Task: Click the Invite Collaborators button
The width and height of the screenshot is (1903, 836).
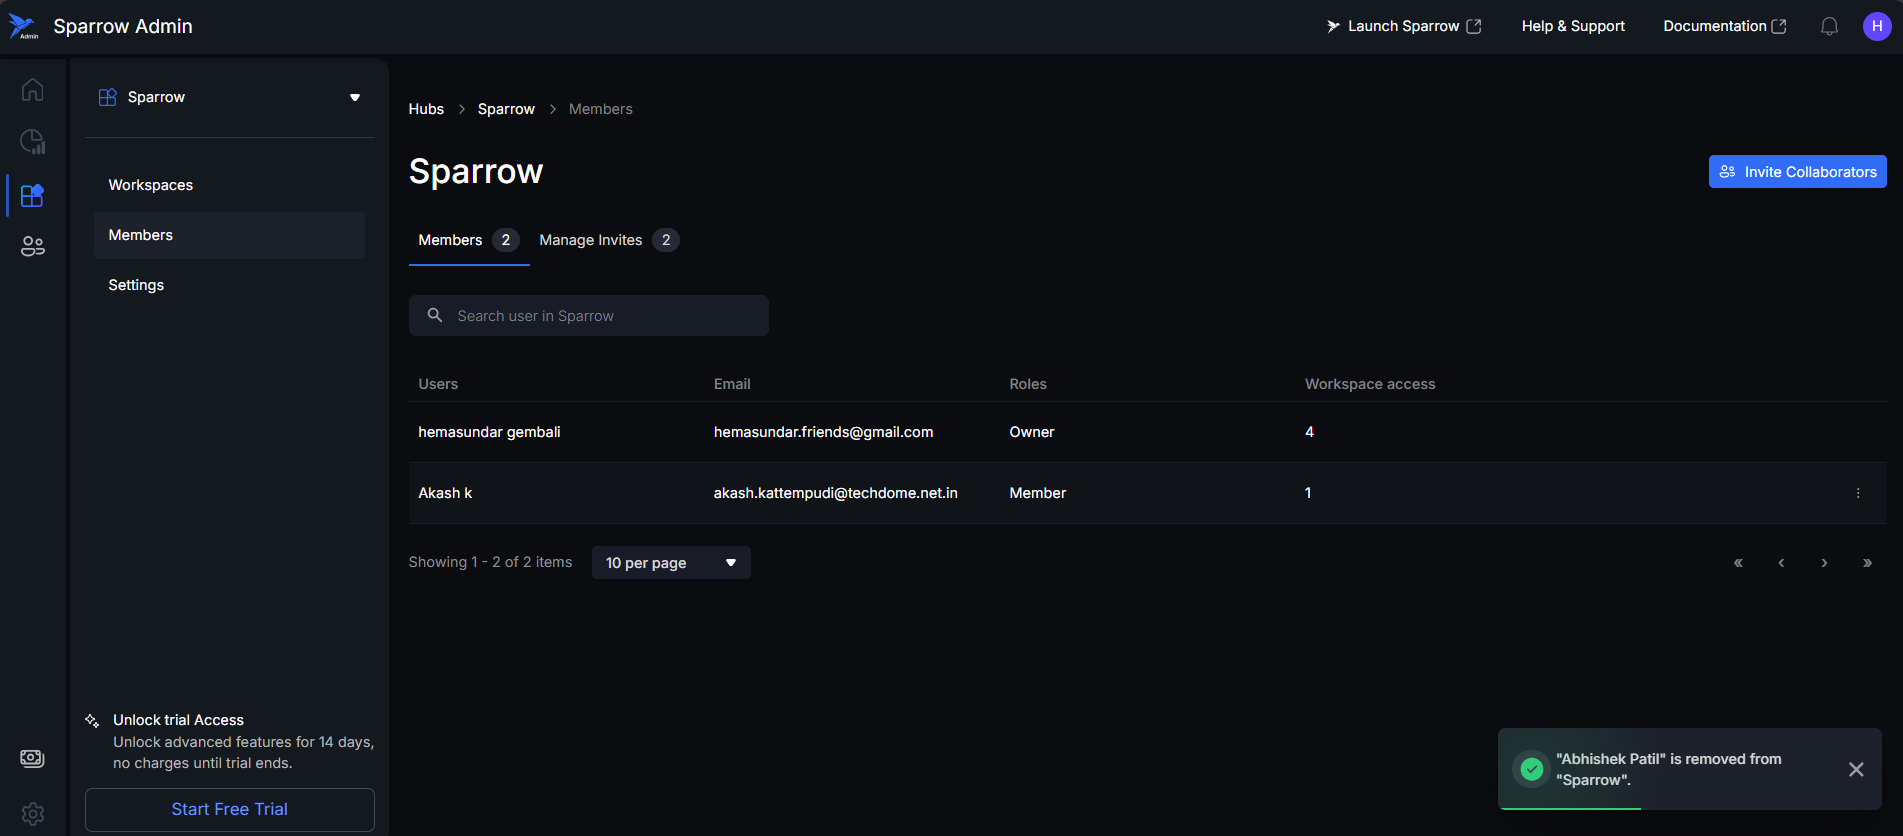Action: coord(1797,172)
